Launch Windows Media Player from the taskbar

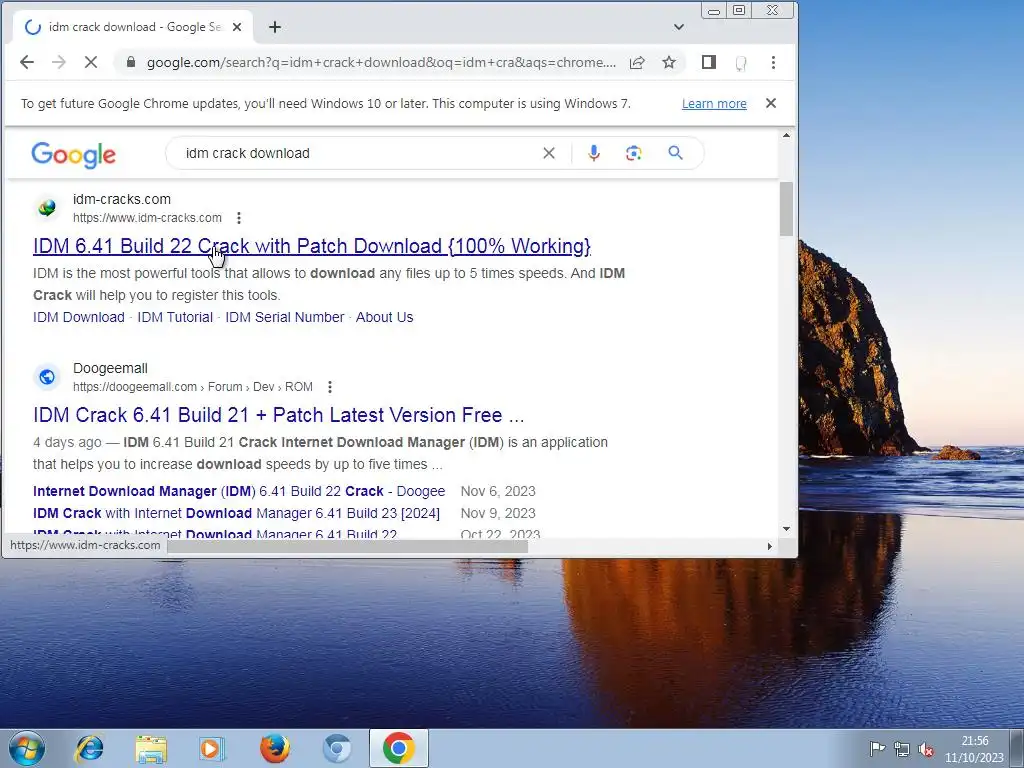coord(212,748)
